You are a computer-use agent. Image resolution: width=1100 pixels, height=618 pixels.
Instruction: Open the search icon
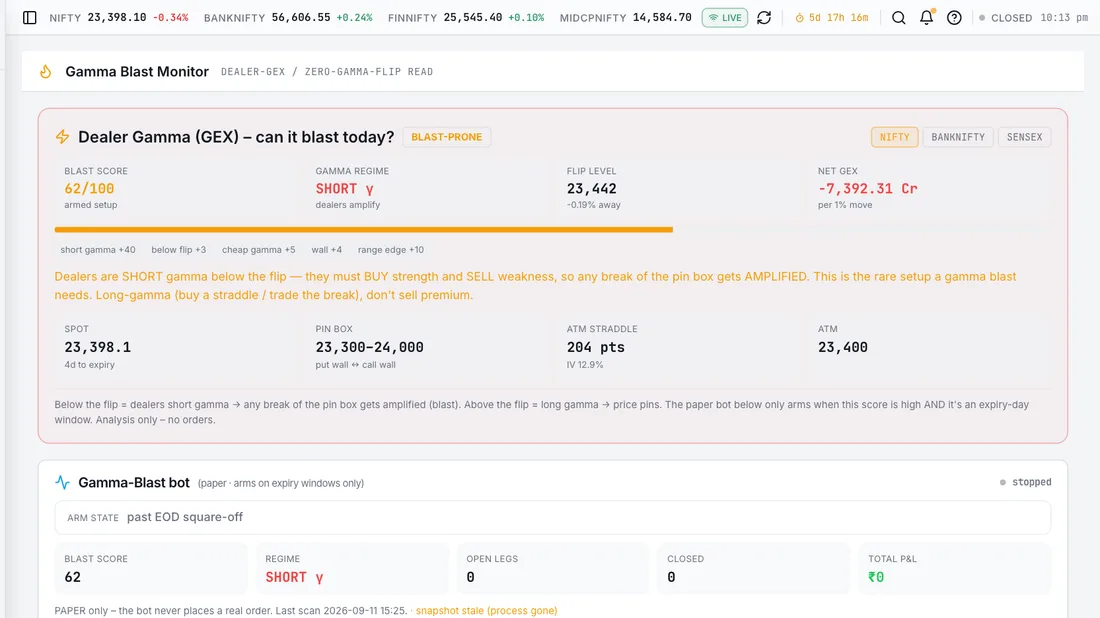click(899, 18)
